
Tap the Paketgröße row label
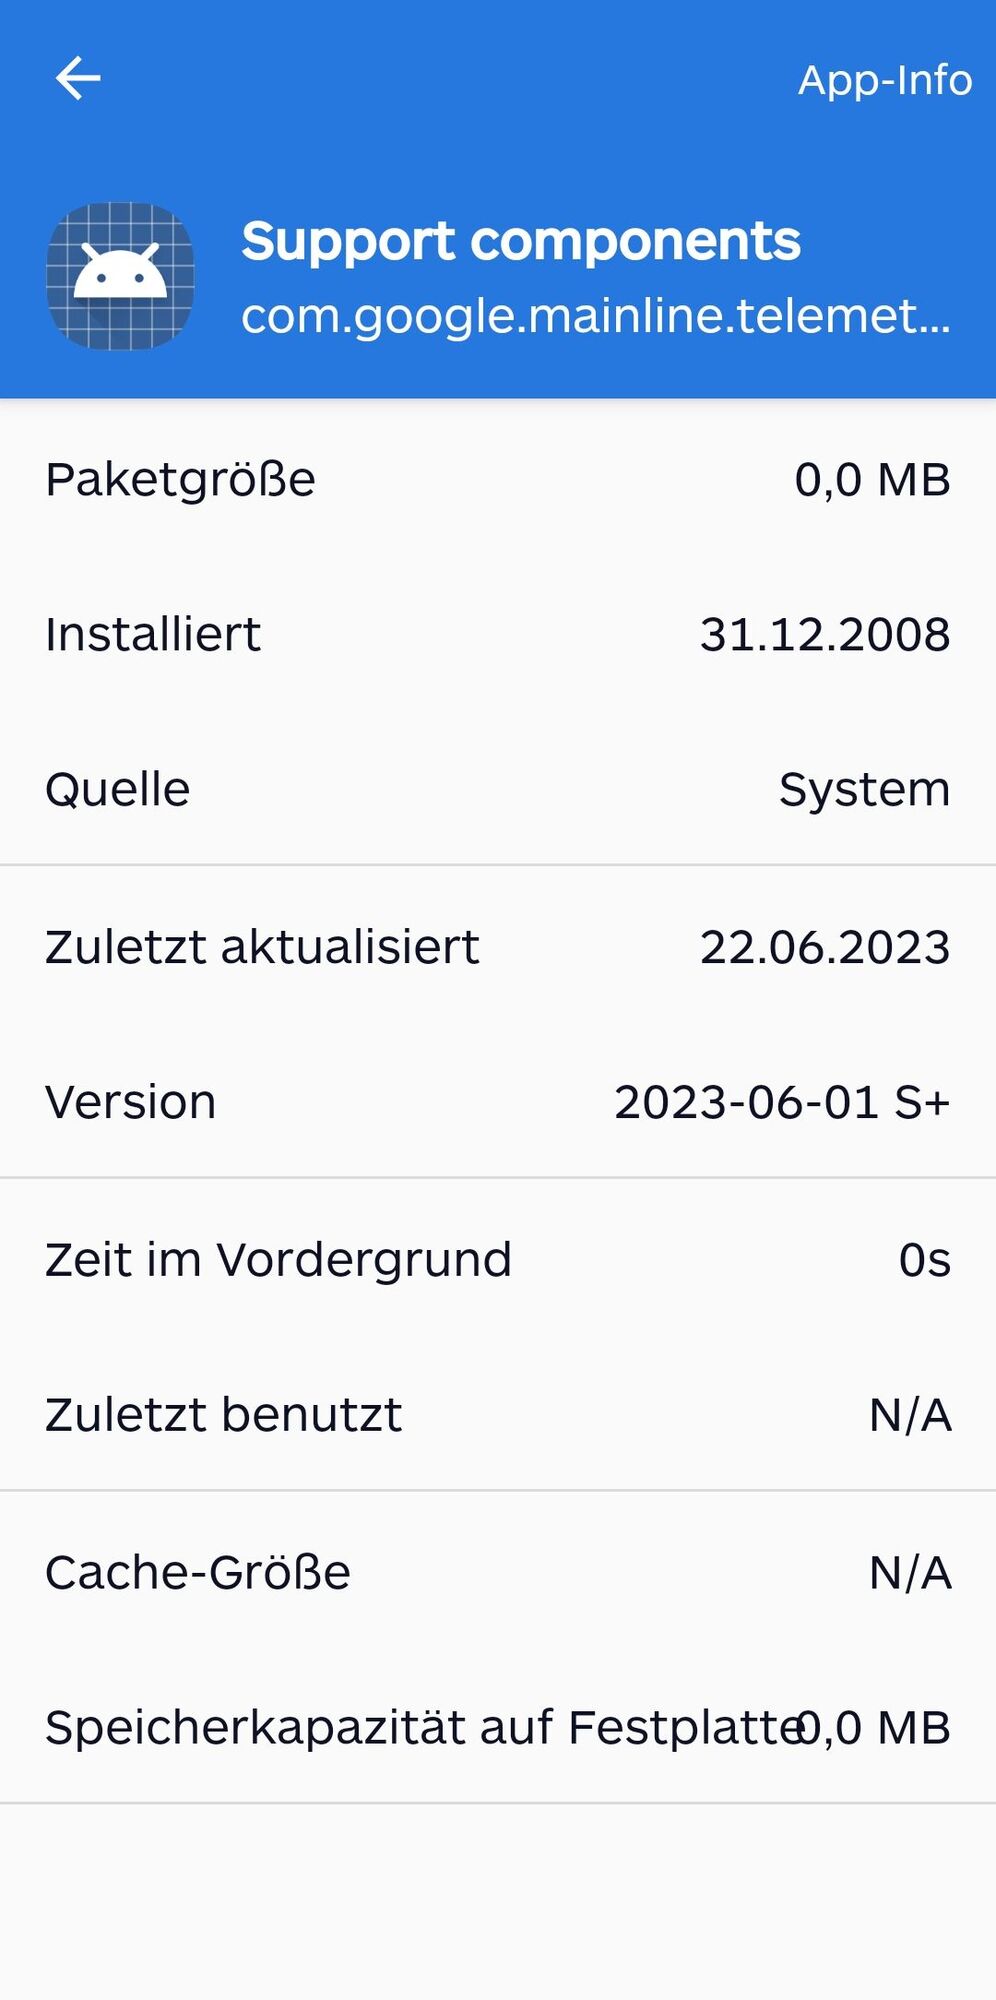(x=180, y=479)
